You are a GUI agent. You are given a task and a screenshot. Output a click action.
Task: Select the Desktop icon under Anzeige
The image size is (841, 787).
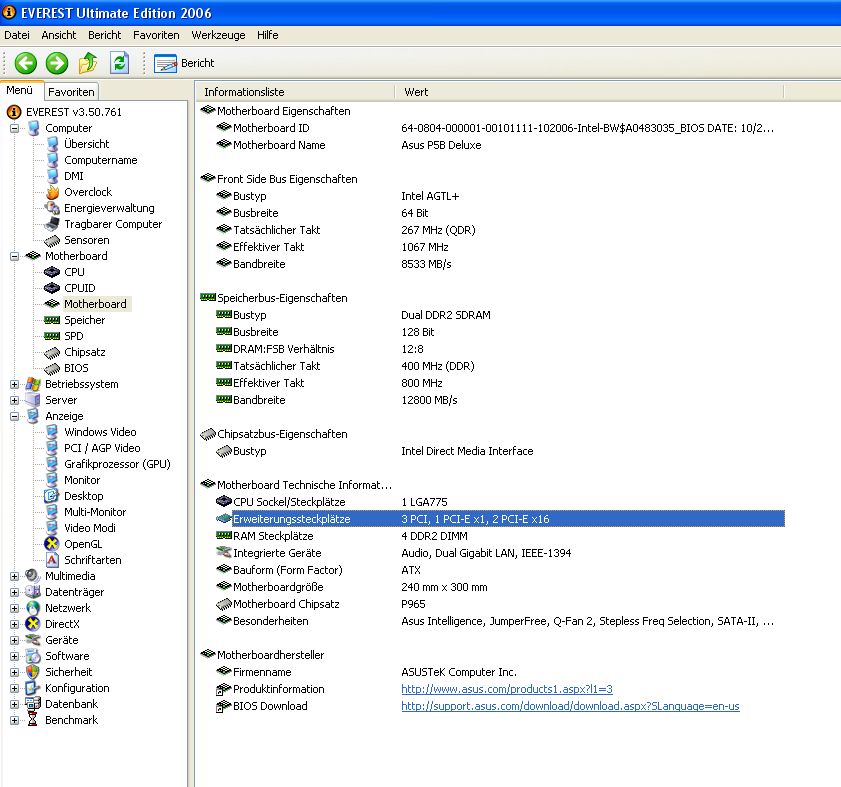52,496
